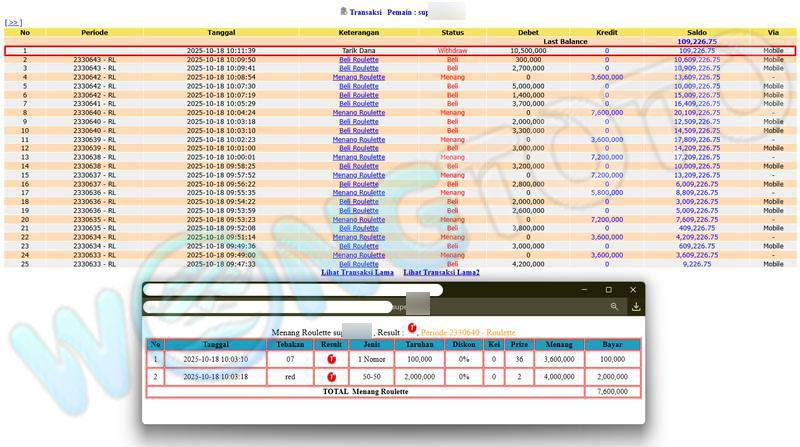Image resolution: width=800 pixels, height=447 pixels.
Task: Click the Saldo column header
Action: point(696,32)
